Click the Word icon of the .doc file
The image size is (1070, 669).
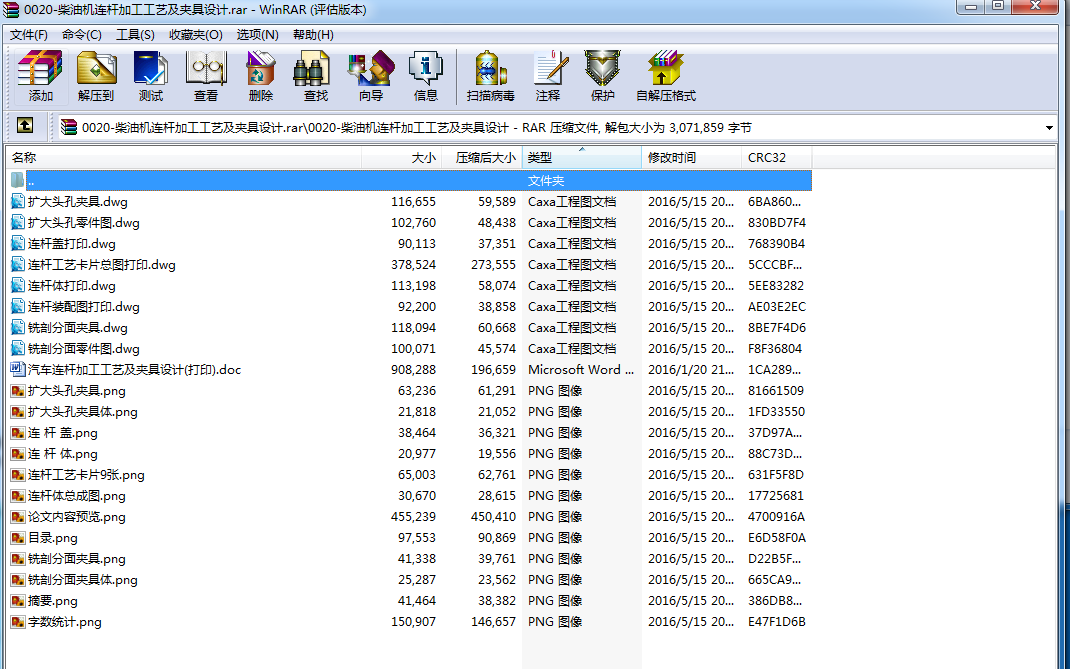[x=18, y=369]
